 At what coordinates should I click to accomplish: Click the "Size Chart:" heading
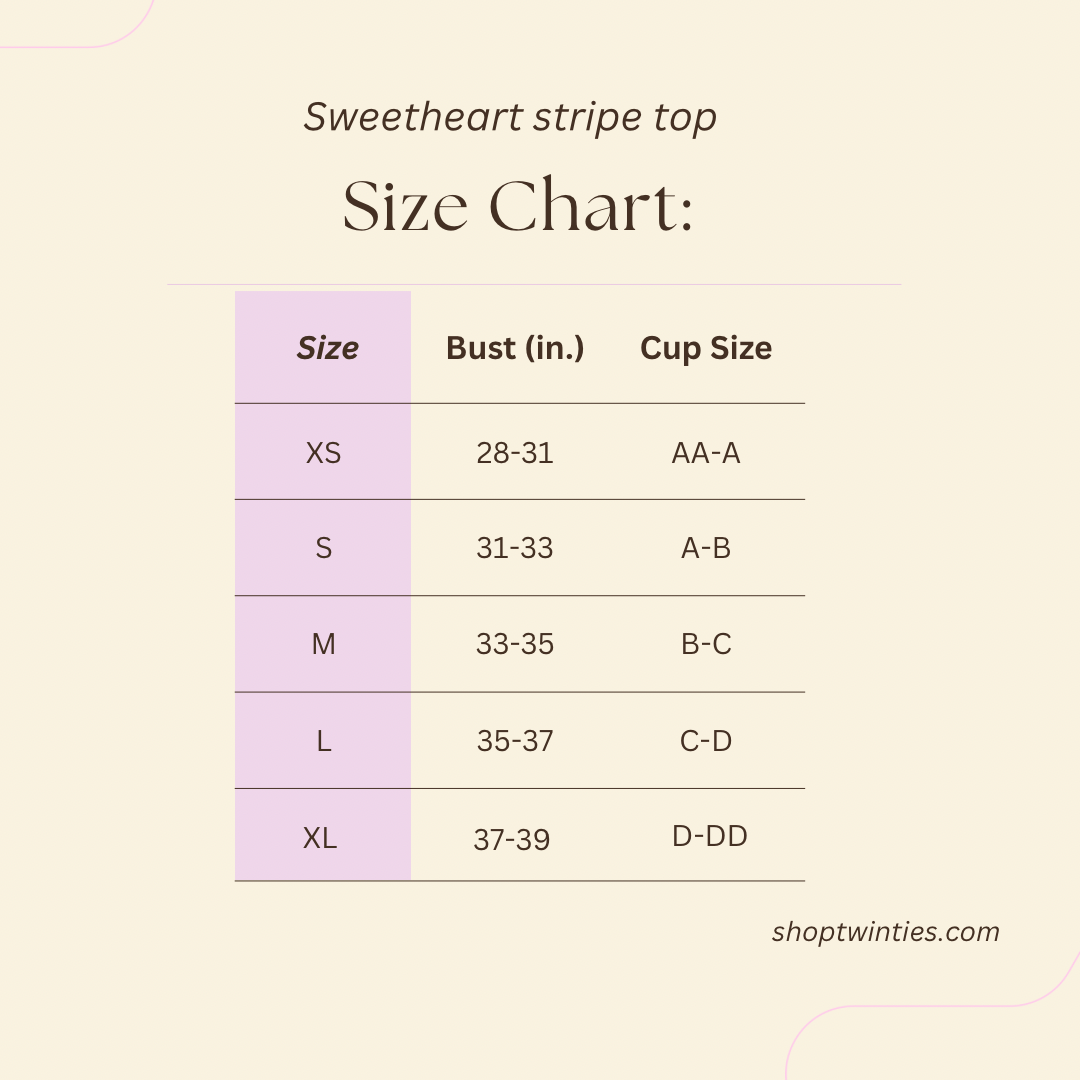click(518, 207)
